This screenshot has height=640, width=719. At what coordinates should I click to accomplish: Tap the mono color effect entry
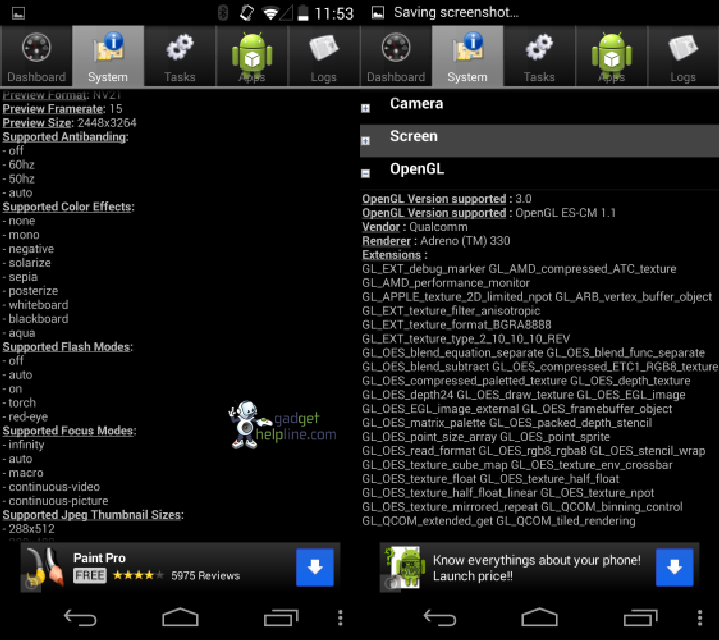(21, 235)
